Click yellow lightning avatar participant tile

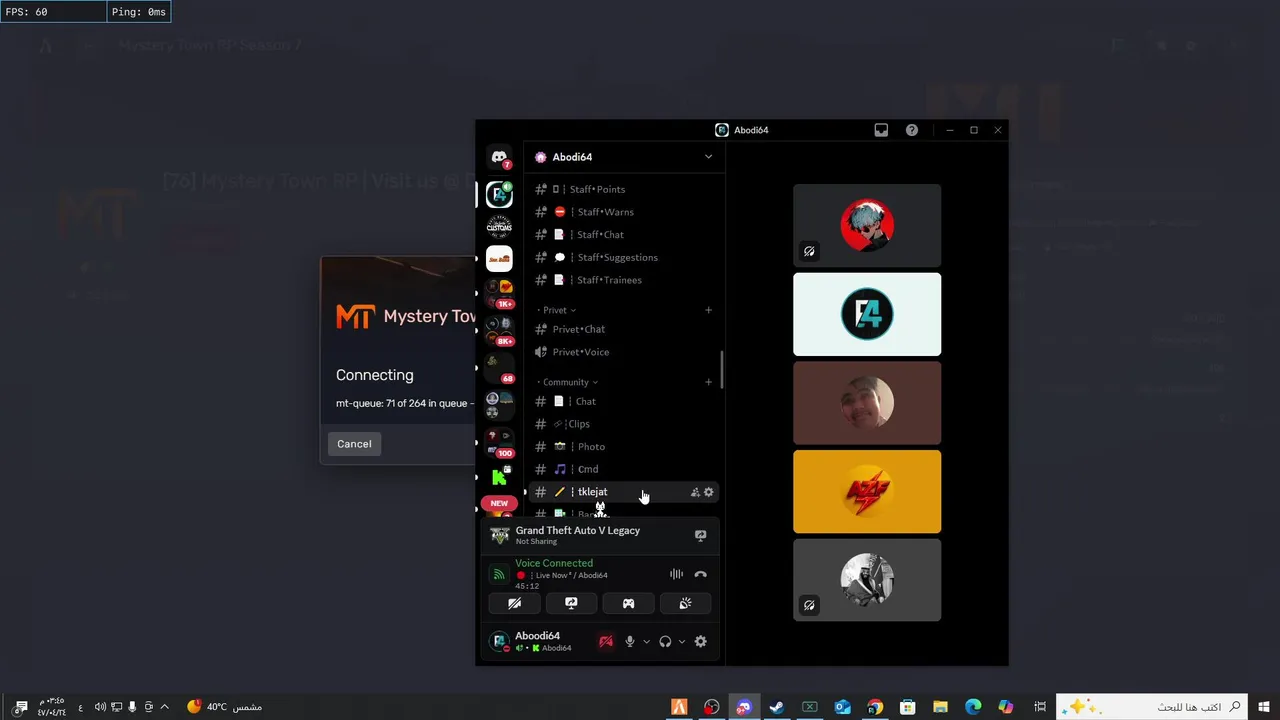[867, 491]
